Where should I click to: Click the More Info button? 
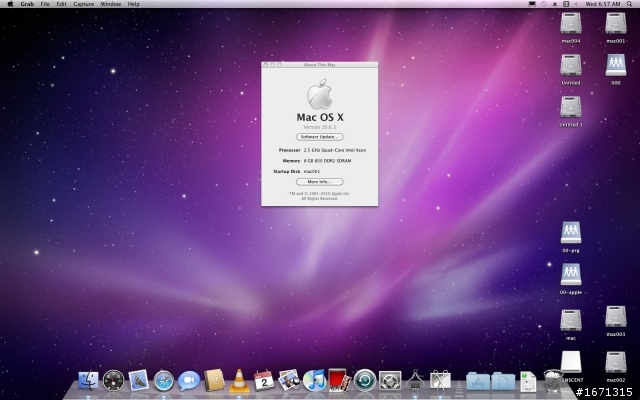coord(320,182)
